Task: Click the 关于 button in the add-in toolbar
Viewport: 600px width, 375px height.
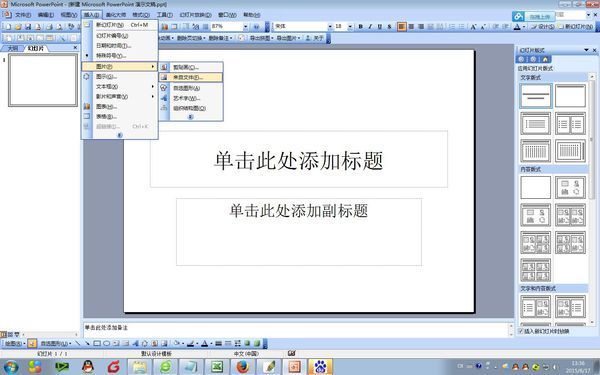Action: click(x=315, y=38)
